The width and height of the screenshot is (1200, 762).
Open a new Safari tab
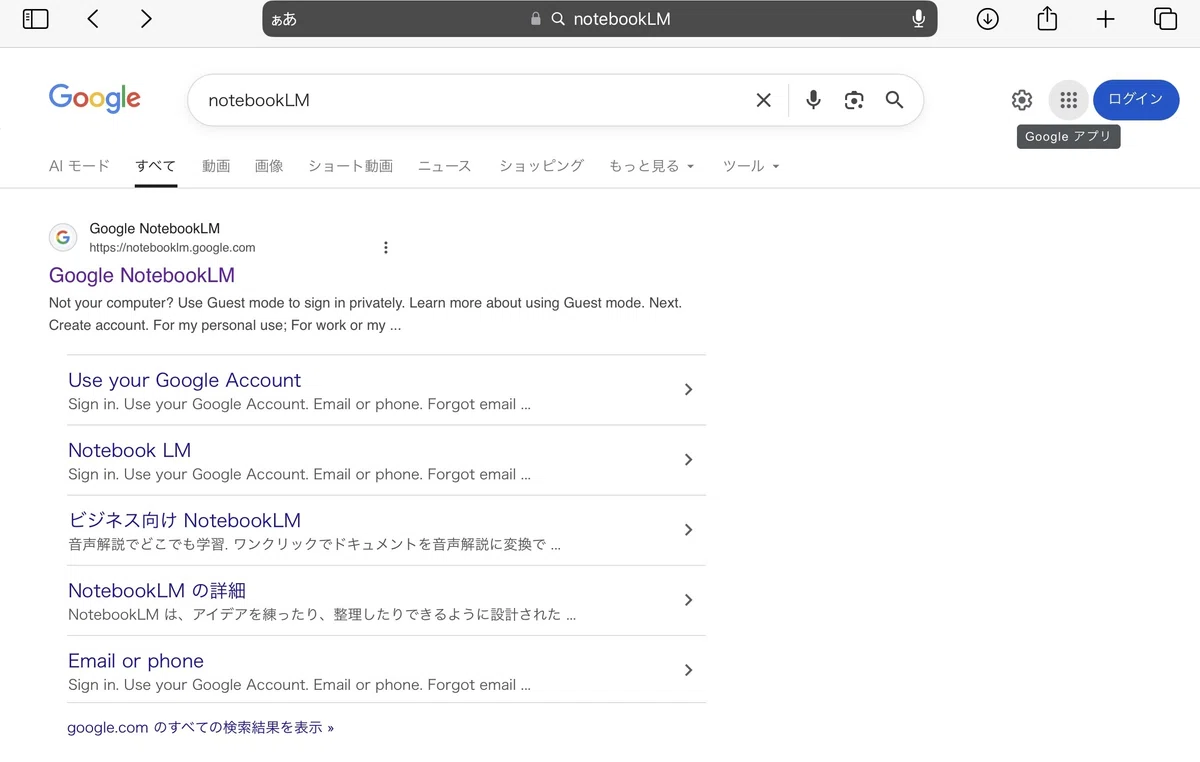point(1105,19)
